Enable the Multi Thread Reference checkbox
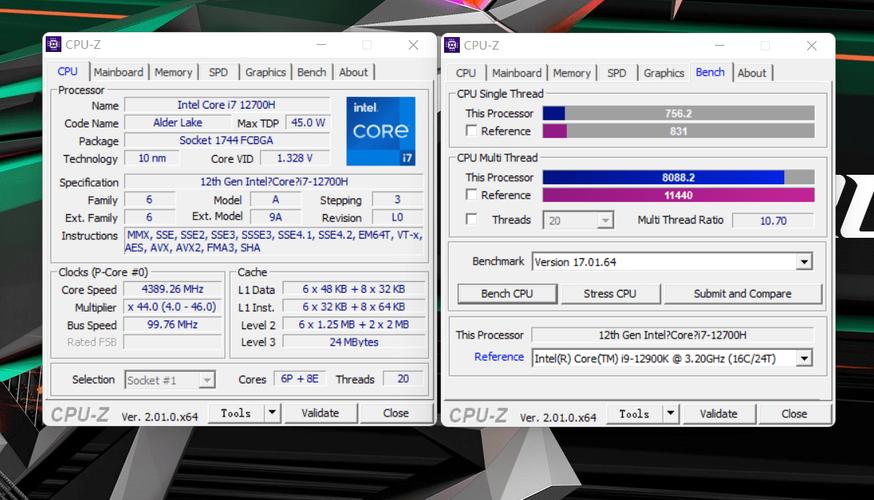This screenshot has width=874, height=500. [471, 195]
